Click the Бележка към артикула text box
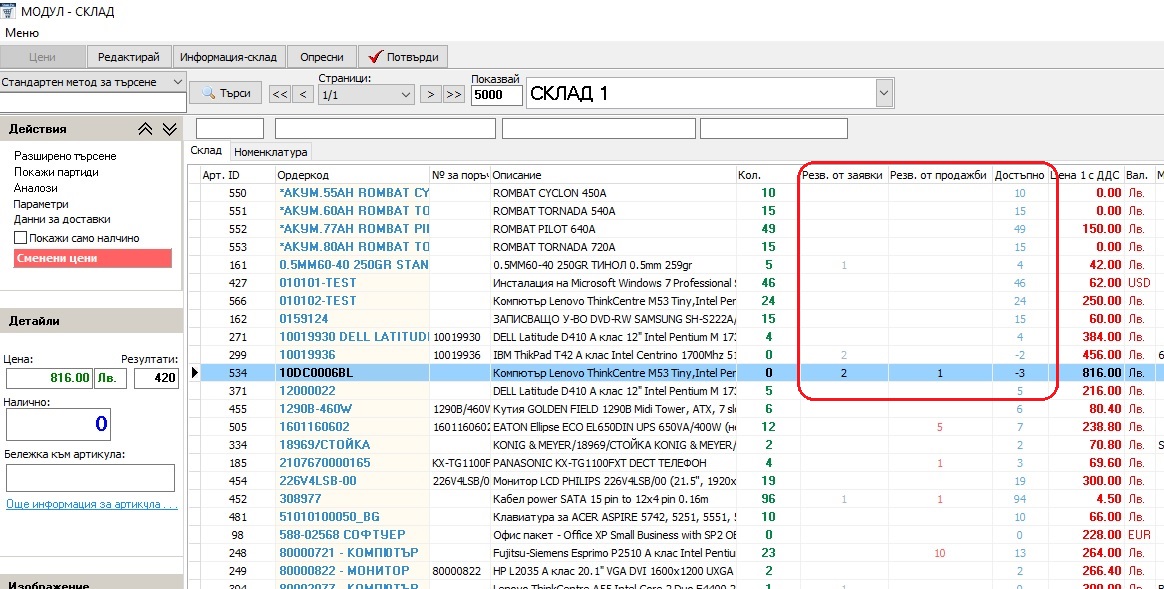 [x=90, y=478]
